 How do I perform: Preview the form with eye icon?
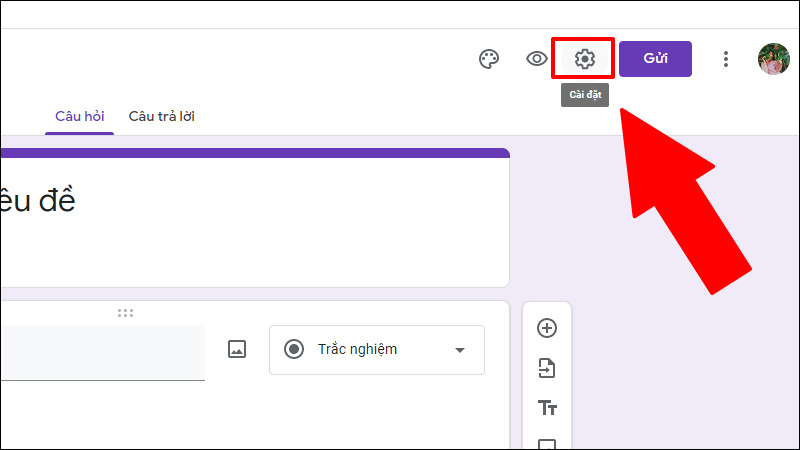[x=536, y=59]
